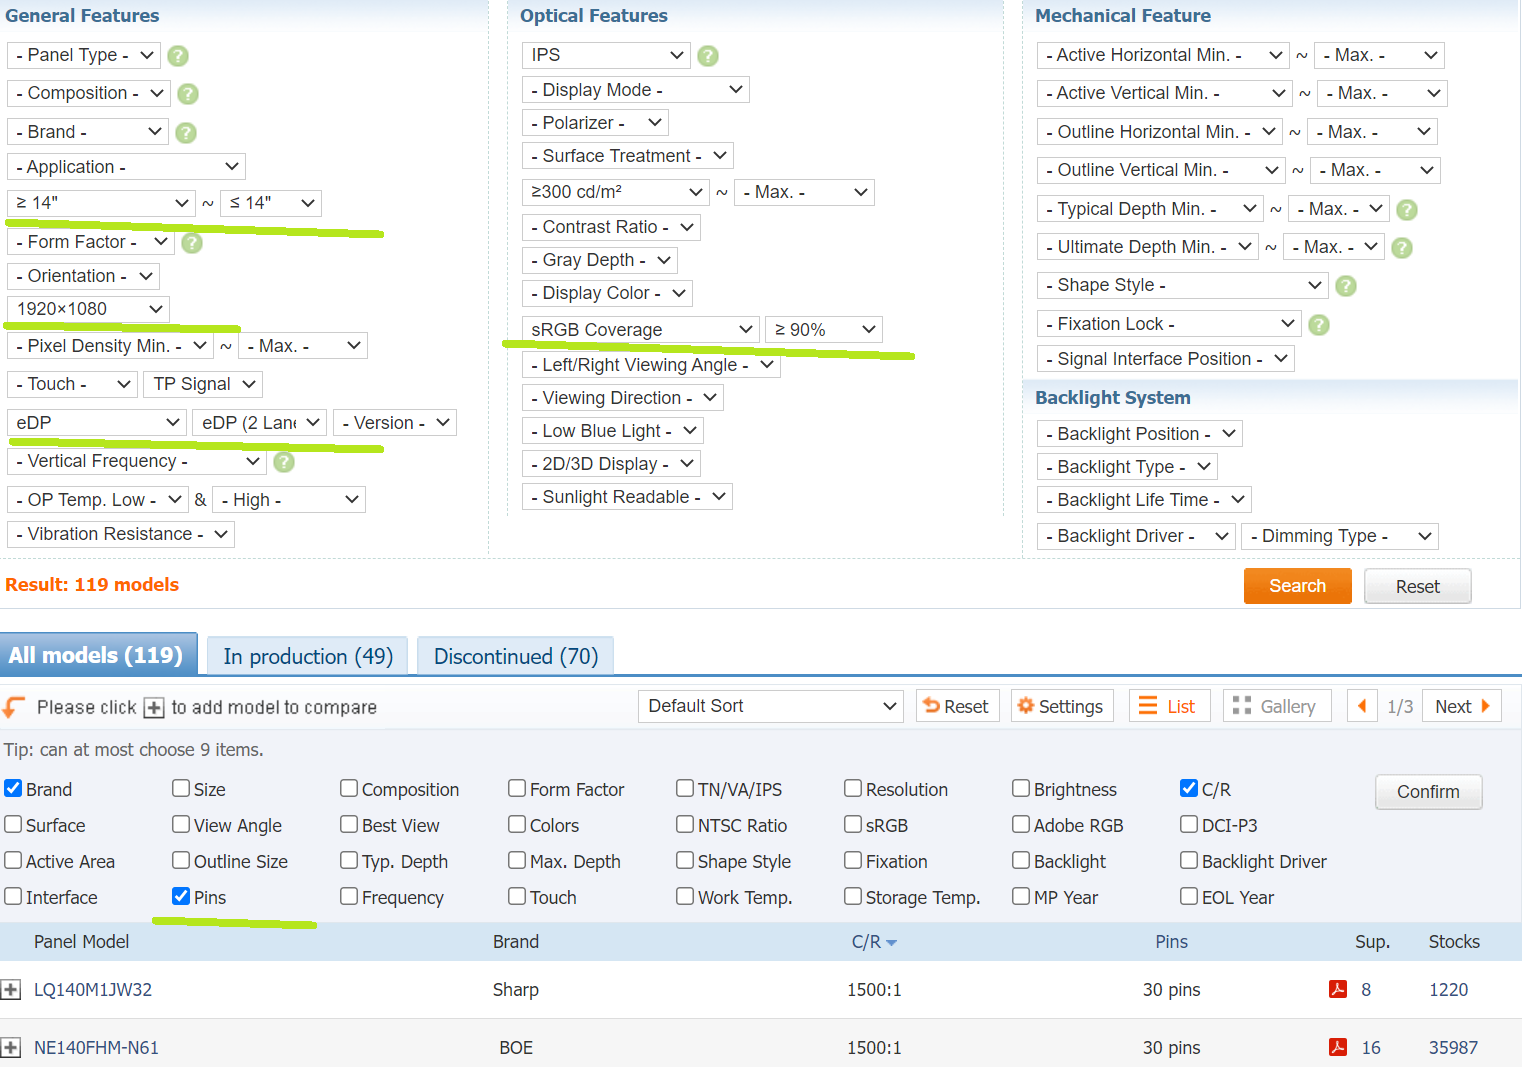
Task: Open PDF datasheet for LQ140M1JW32
Action: 1337,990
